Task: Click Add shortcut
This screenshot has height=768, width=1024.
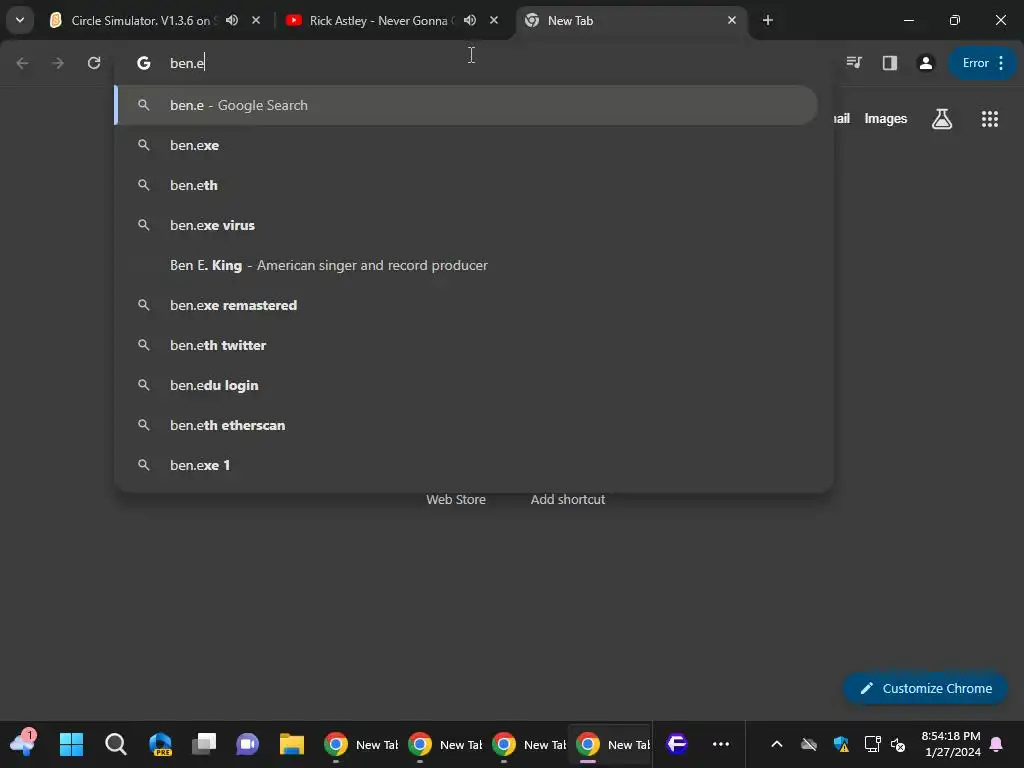Action: pyautogui.click(x=568, y=500)
